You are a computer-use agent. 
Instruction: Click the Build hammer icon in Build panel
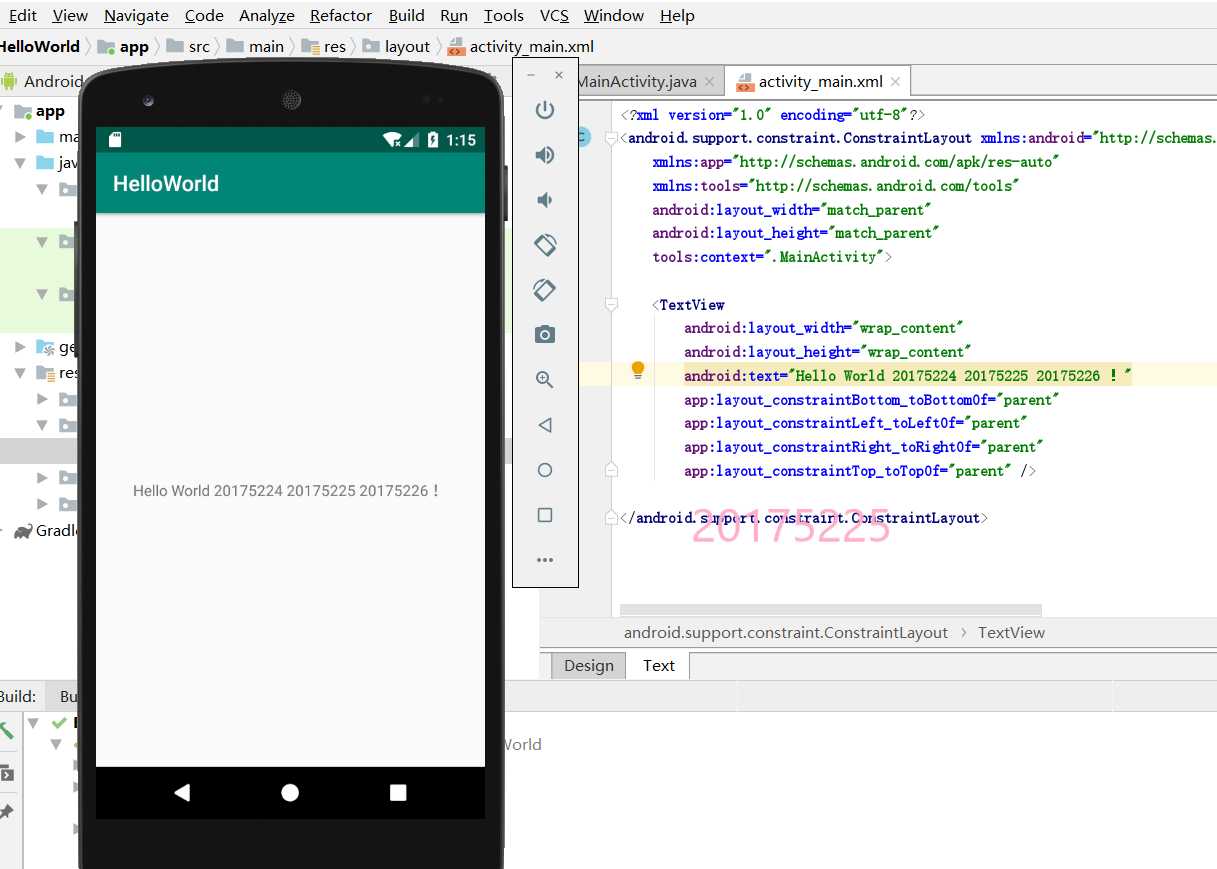point(6,730)
